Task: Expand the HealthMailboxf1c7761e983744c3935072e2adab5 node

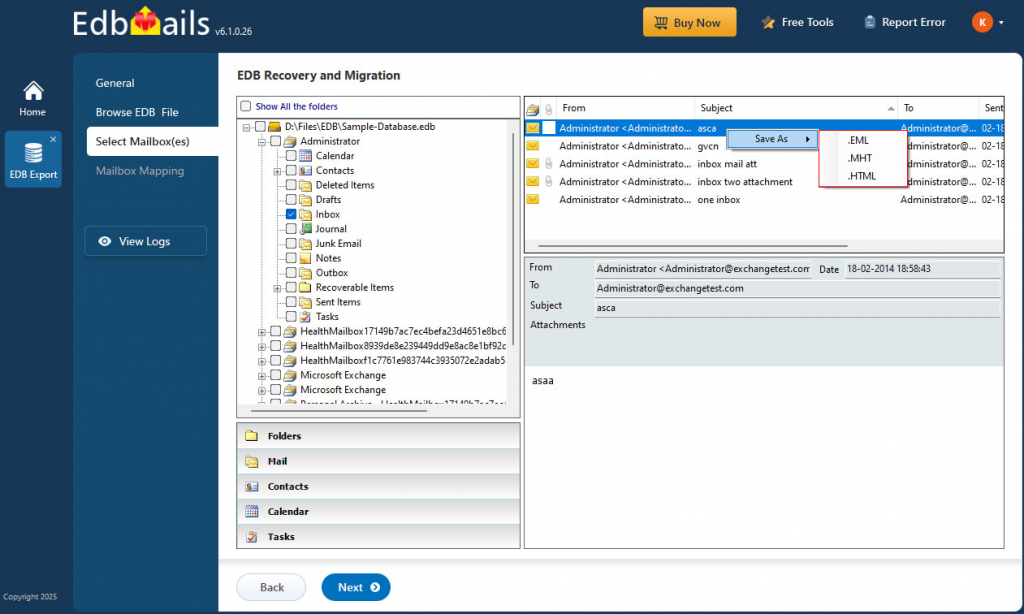Action: click(262, 361)
